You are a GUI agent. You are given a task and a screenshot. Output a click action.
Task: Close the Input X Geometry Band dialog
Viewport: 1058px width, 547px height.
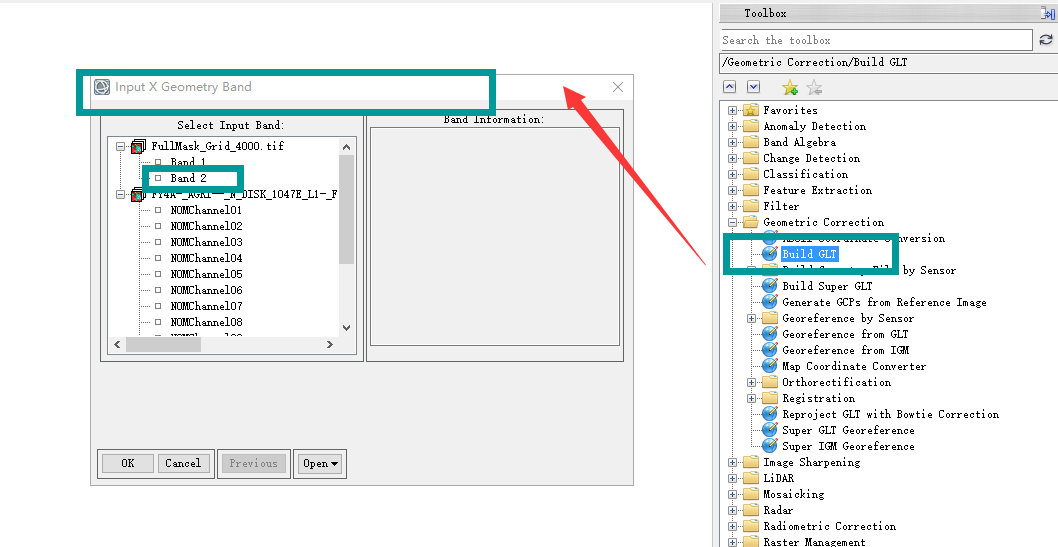tap(617, 87)
